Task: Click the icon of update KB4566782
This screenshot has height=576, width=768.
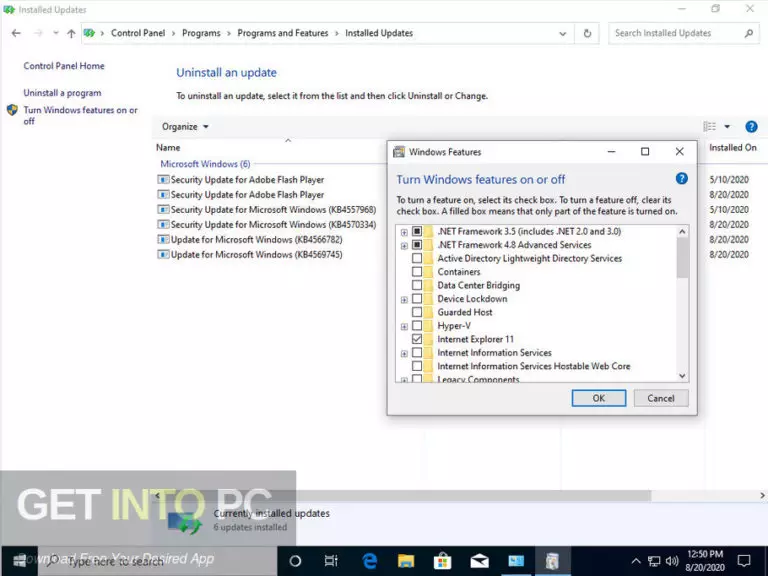Action: click(163, 240)
